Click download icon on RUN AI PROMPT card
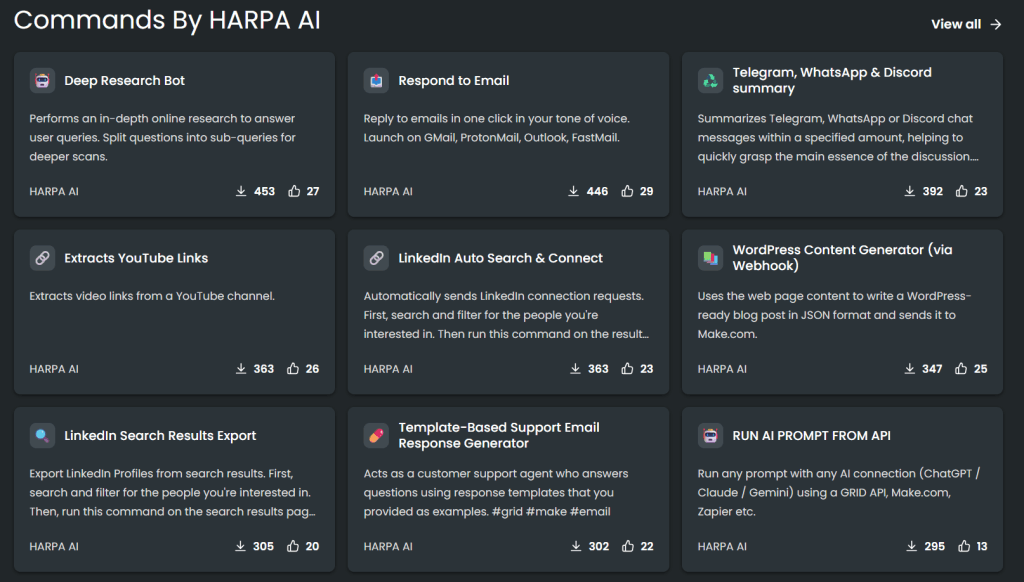Screen dimensions: 1024x582 912,546
